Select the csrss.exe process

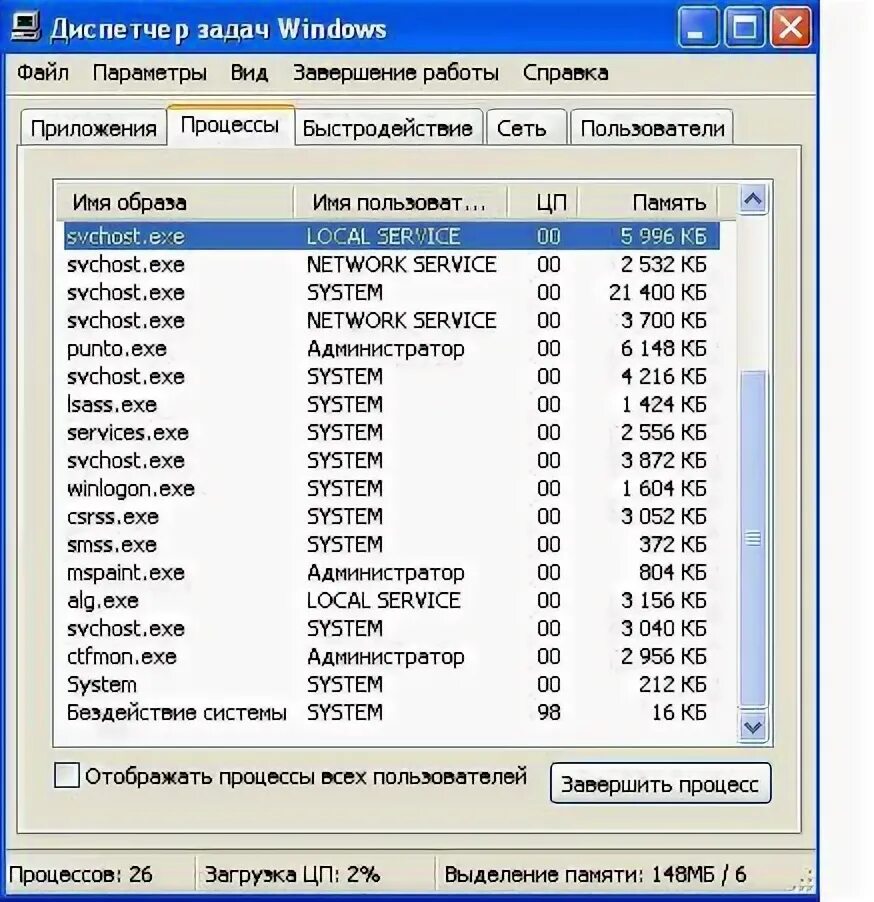pyautogui.click(x=391, y=517)
